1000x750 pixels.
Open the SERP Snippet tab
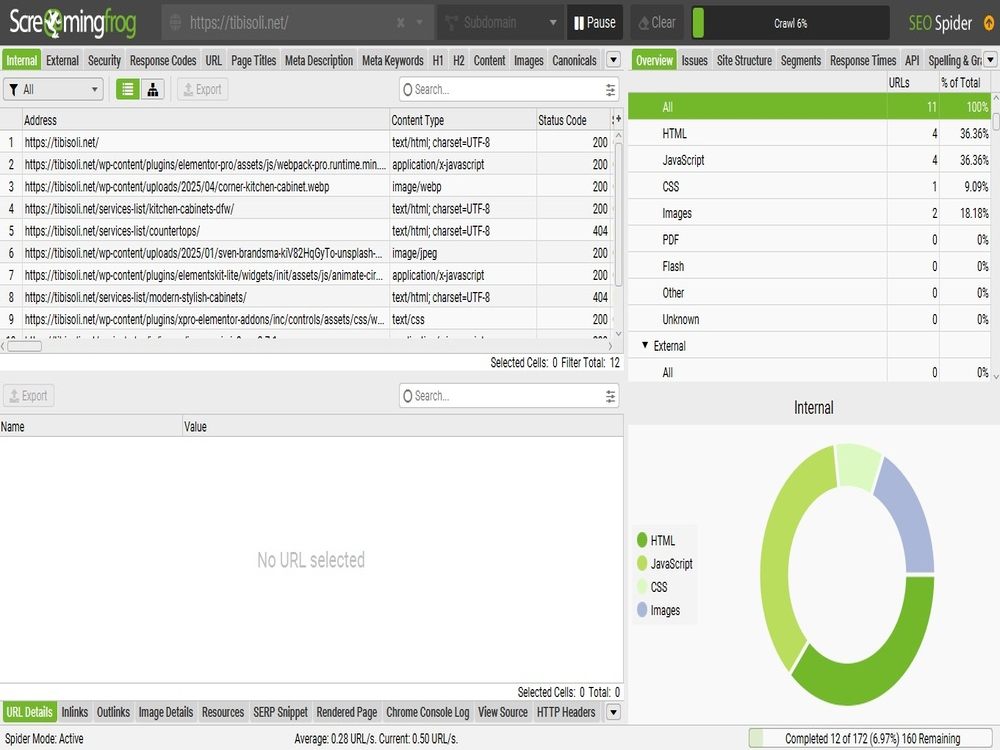[x=280, y=712]
